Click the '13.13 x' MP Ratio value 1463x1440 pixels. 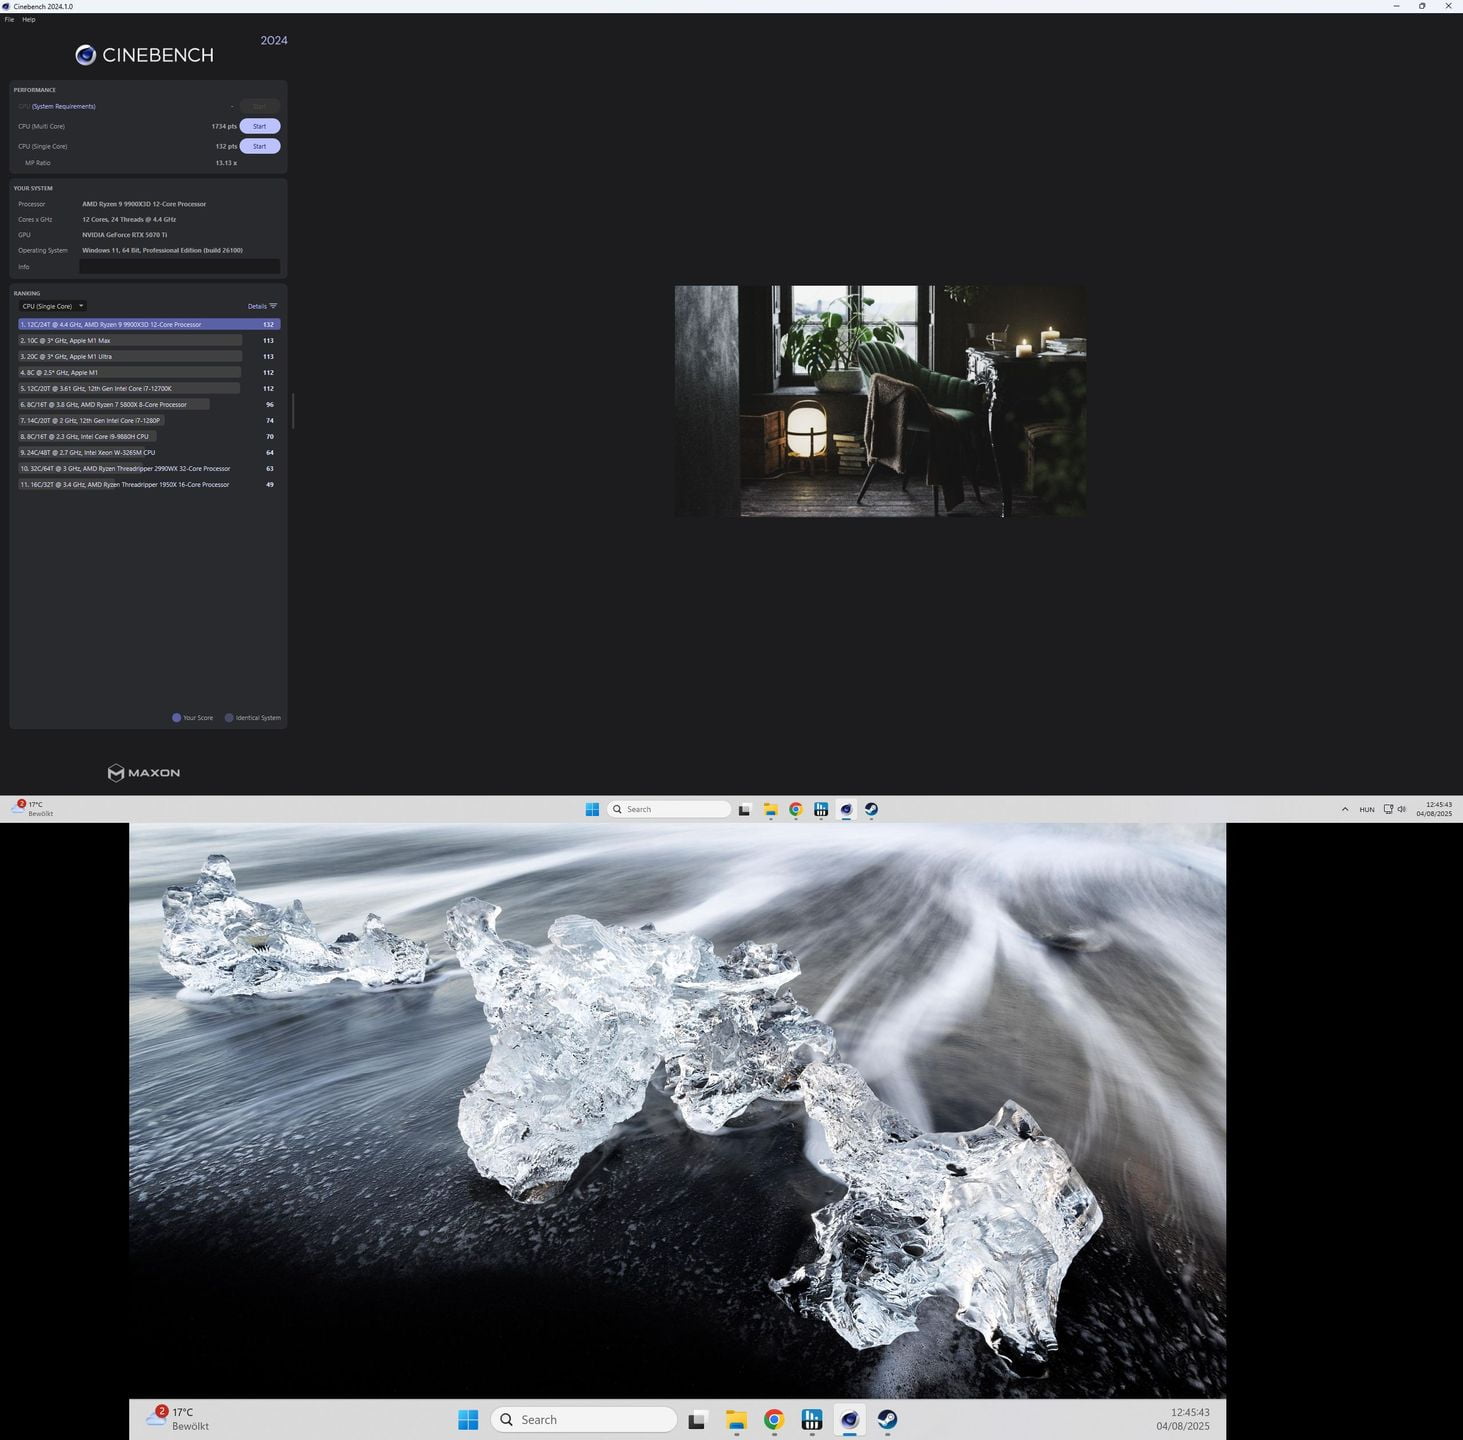[226, 163]
